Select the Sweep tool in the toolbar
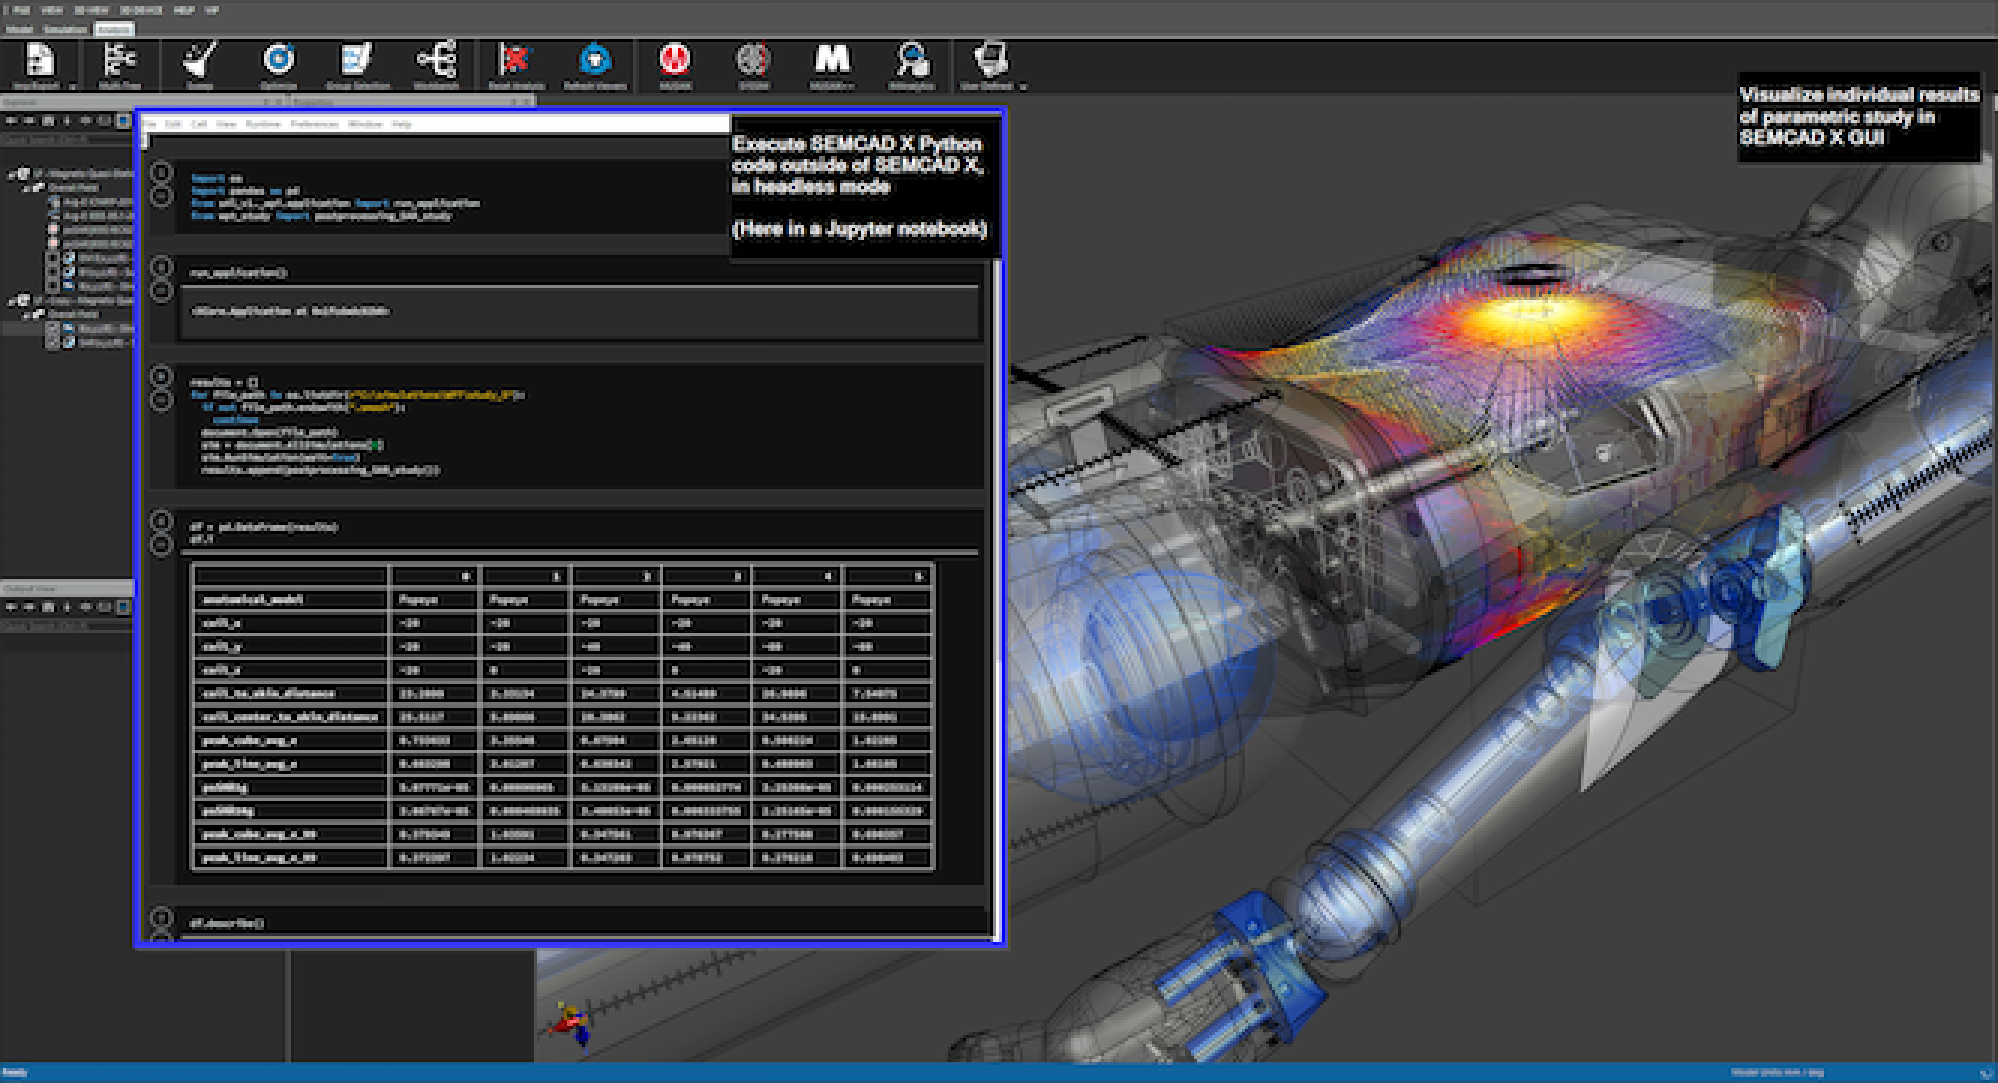Screen dimensions: 1998x1083 [x=200, y=60]
